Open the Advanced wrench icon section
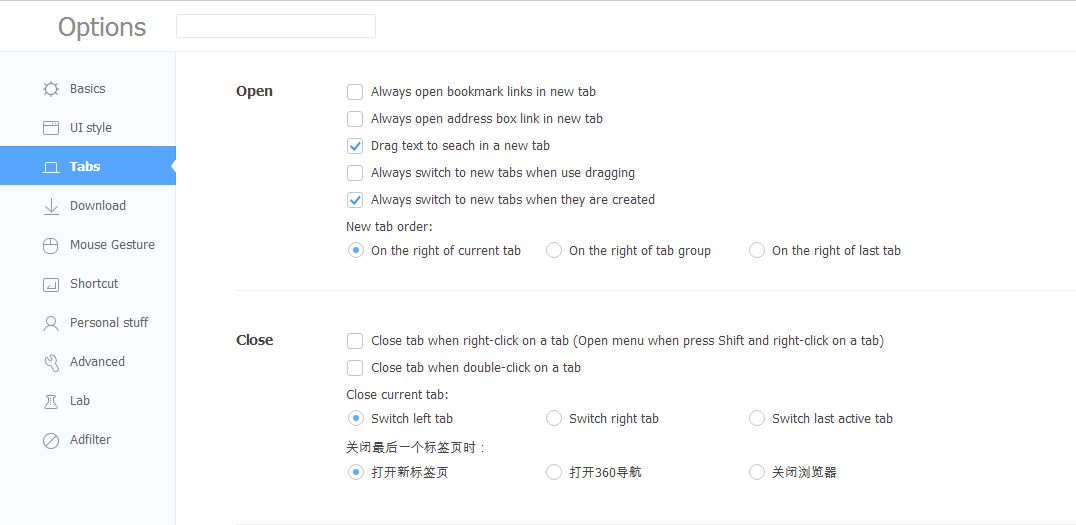 [51, 362]
